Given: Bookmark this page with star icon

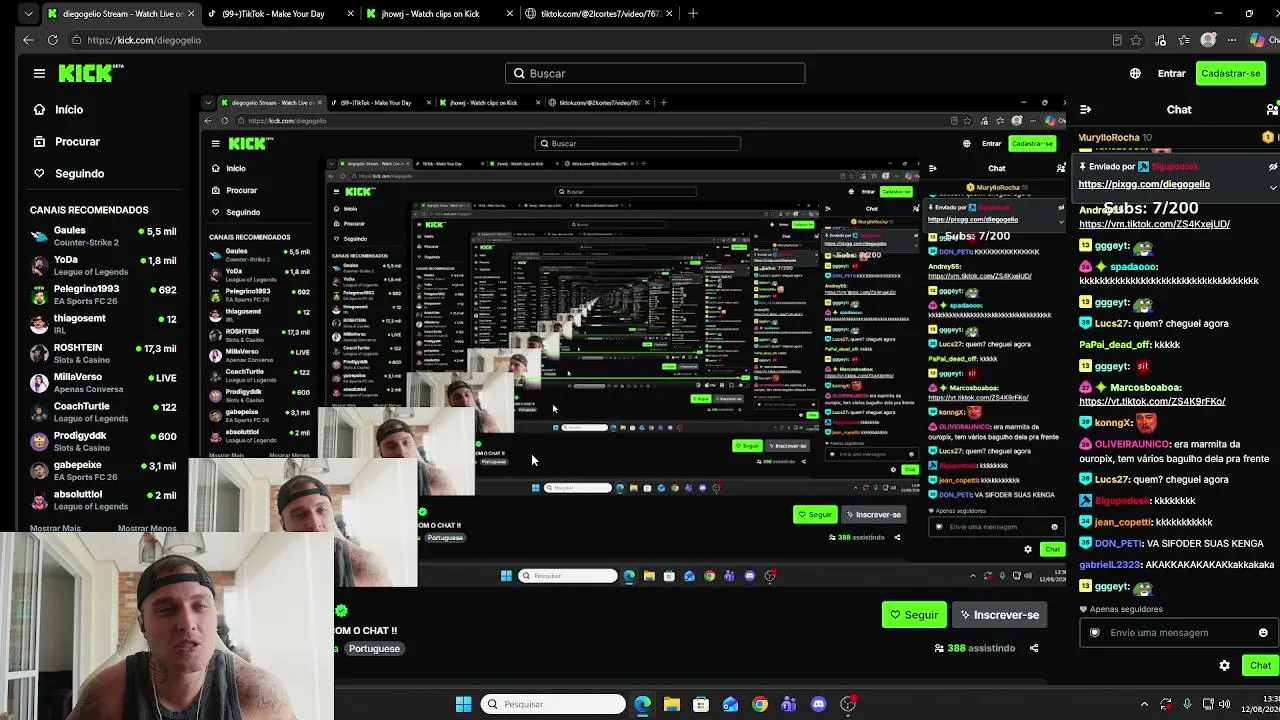Looking at the screenshot, I should click(x=1136, y=40).
